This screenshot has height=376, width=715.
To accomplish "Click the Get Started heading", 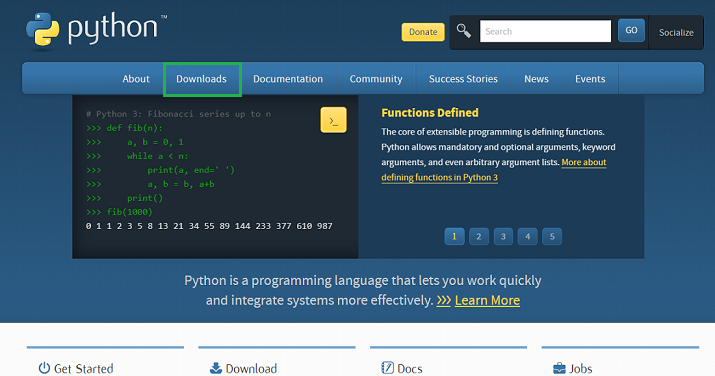I will pos(83,368).
